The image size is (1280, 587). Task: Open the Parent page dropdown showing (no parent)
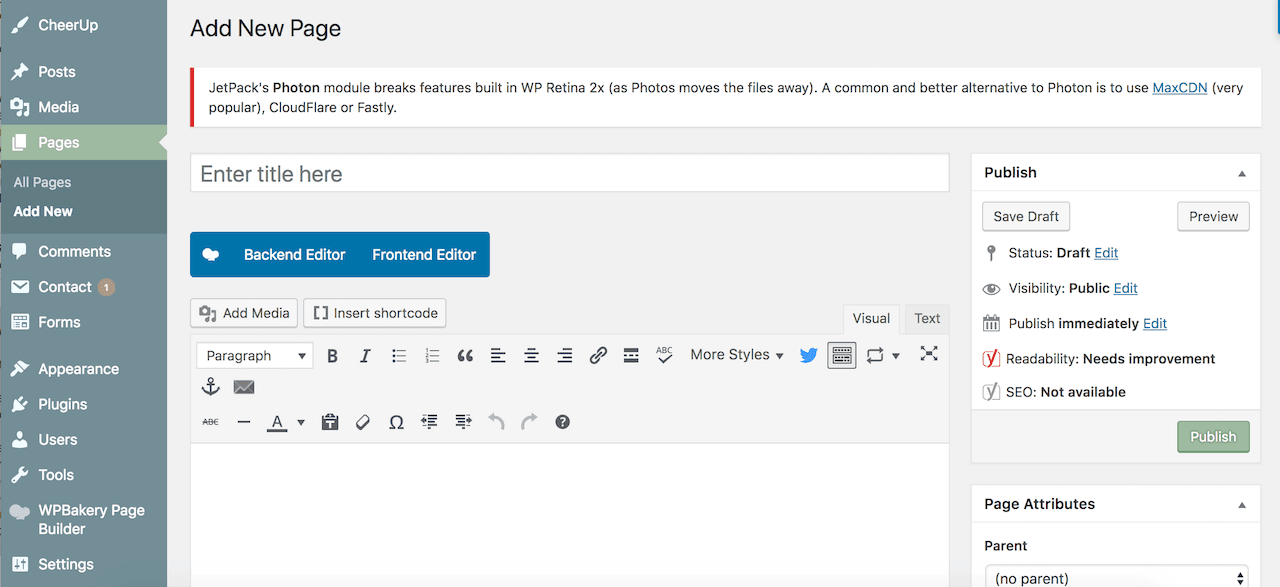pos(1115,577)
